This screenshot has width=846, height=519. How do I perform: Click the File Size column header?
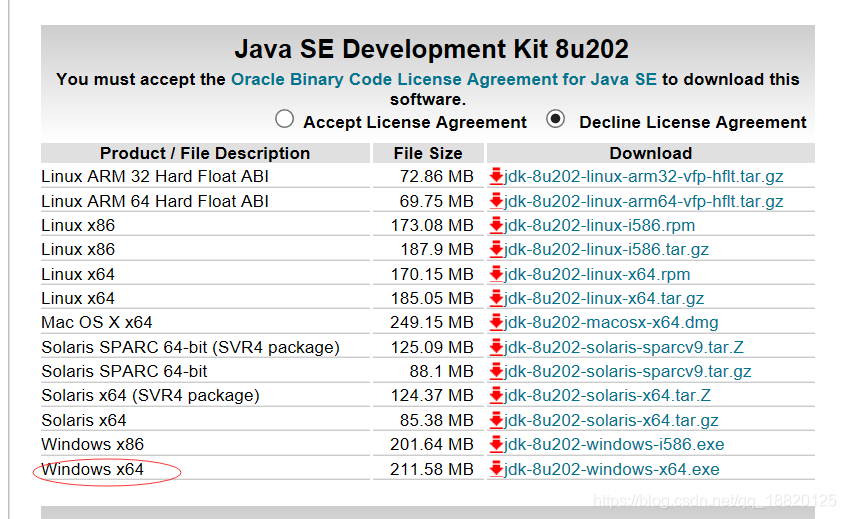[x=428, y=153]
